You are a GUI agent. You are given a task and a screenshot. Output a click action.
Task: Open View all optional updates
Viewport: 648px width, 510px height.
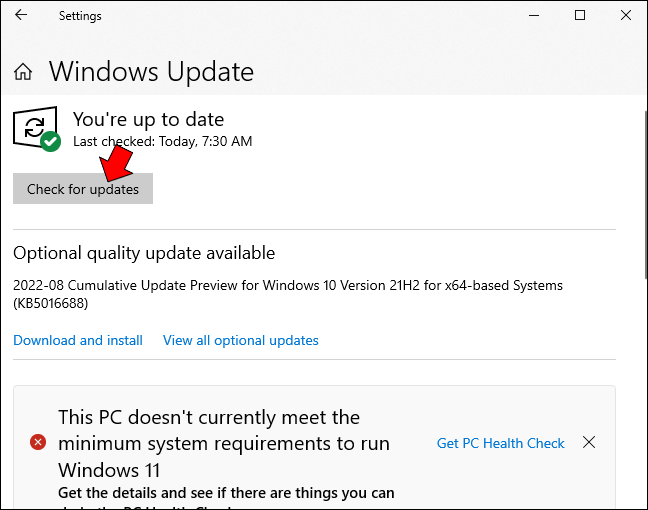pyautogui.click(x=241, y=340)
